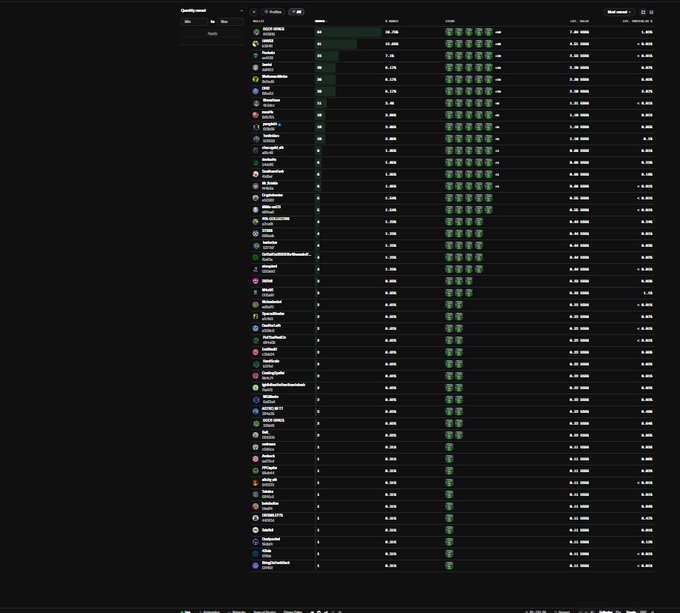680x613 pixels.
Task: Open avatar of the holder owning 41
Action: 256,44
